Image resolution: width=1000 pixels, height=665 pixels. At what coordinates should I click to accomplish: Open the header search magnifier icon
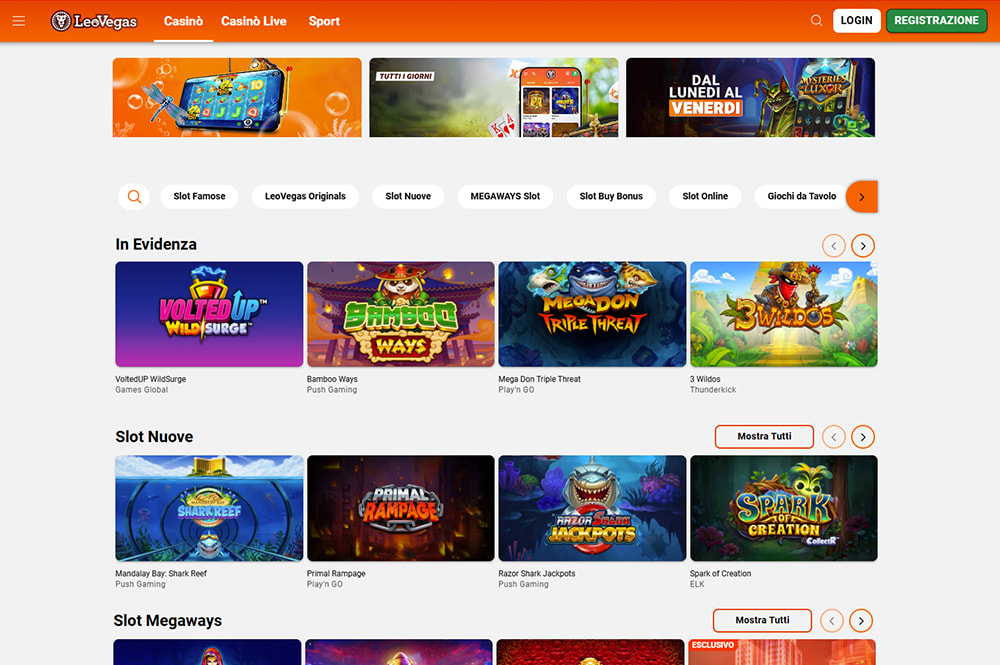pos(816,20)
